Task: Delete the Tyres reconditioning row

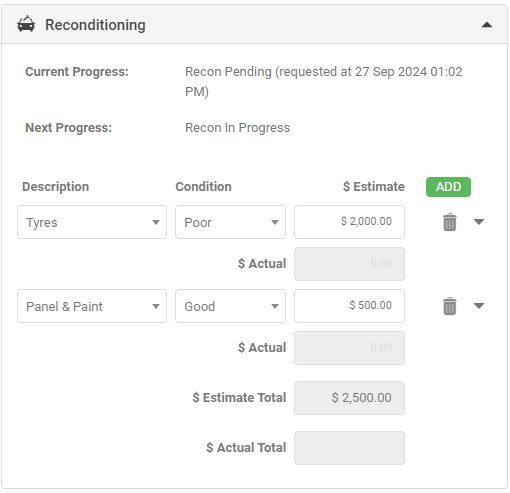Action: coord(449,222)
